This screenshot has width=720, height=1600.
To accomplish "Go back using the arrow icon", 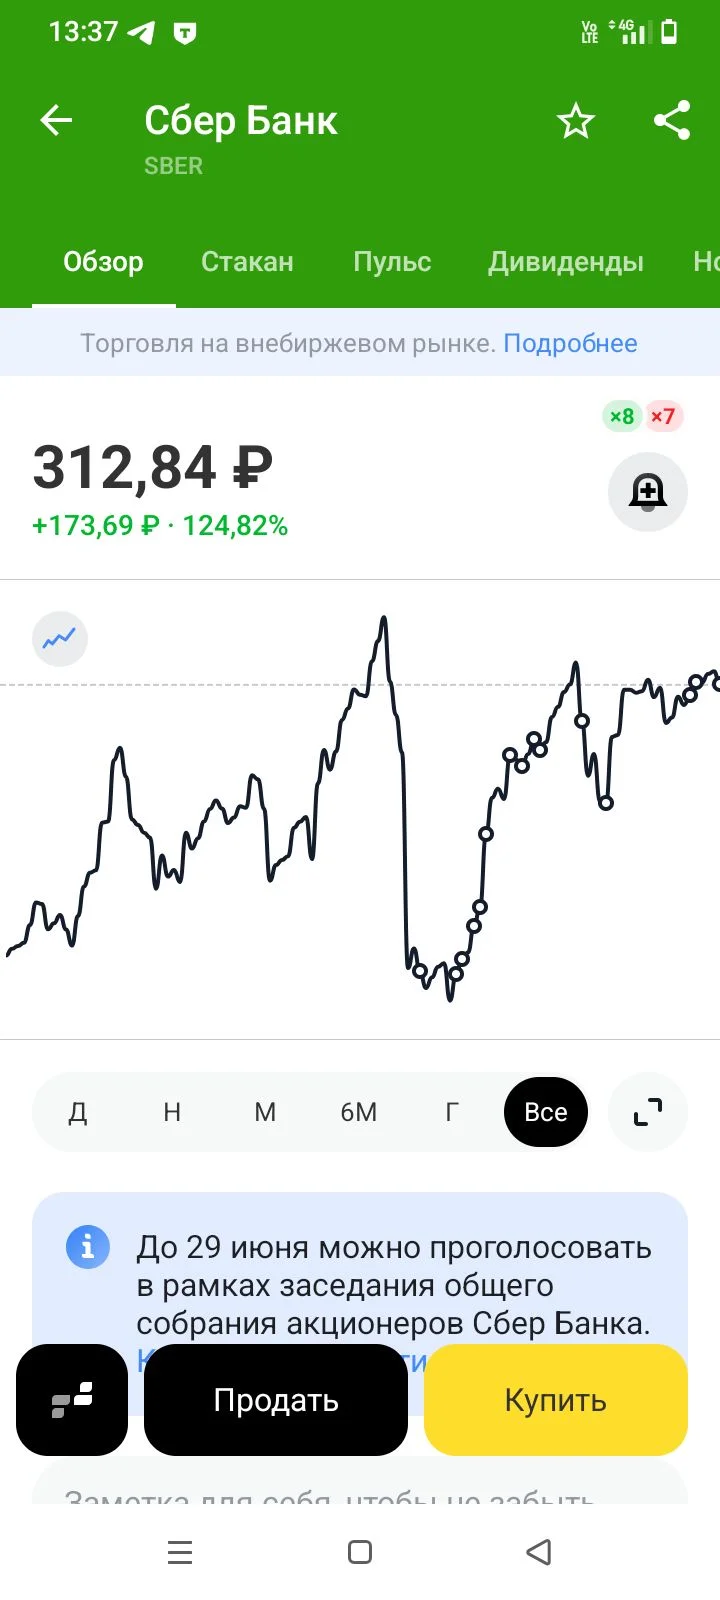I will [x=56, y=121].
